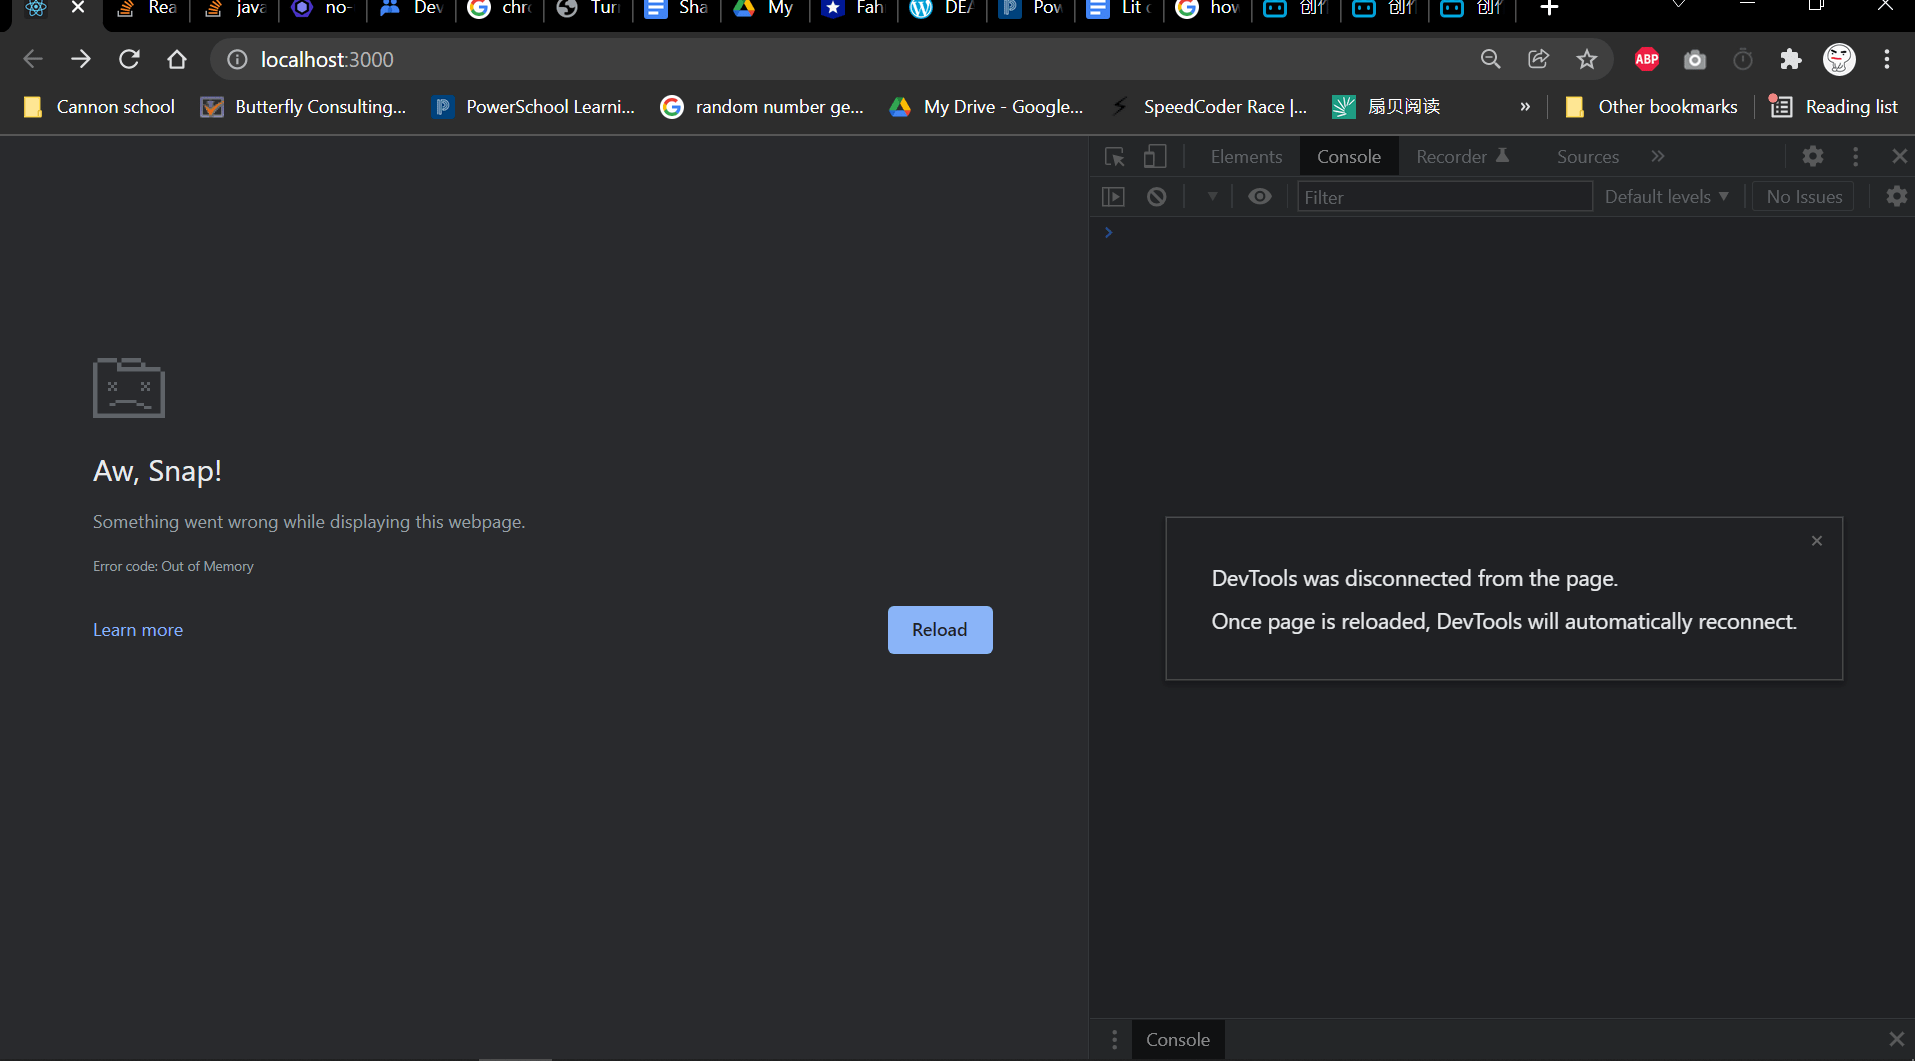Click the share icon in address bar
Screen dimensions: 1915x1061
[1538, 59]
